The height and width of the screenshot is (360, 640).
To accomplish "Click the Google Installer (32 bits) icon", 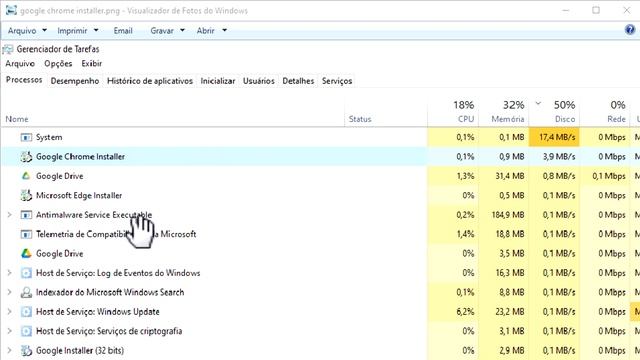I will tap(26, 351).
